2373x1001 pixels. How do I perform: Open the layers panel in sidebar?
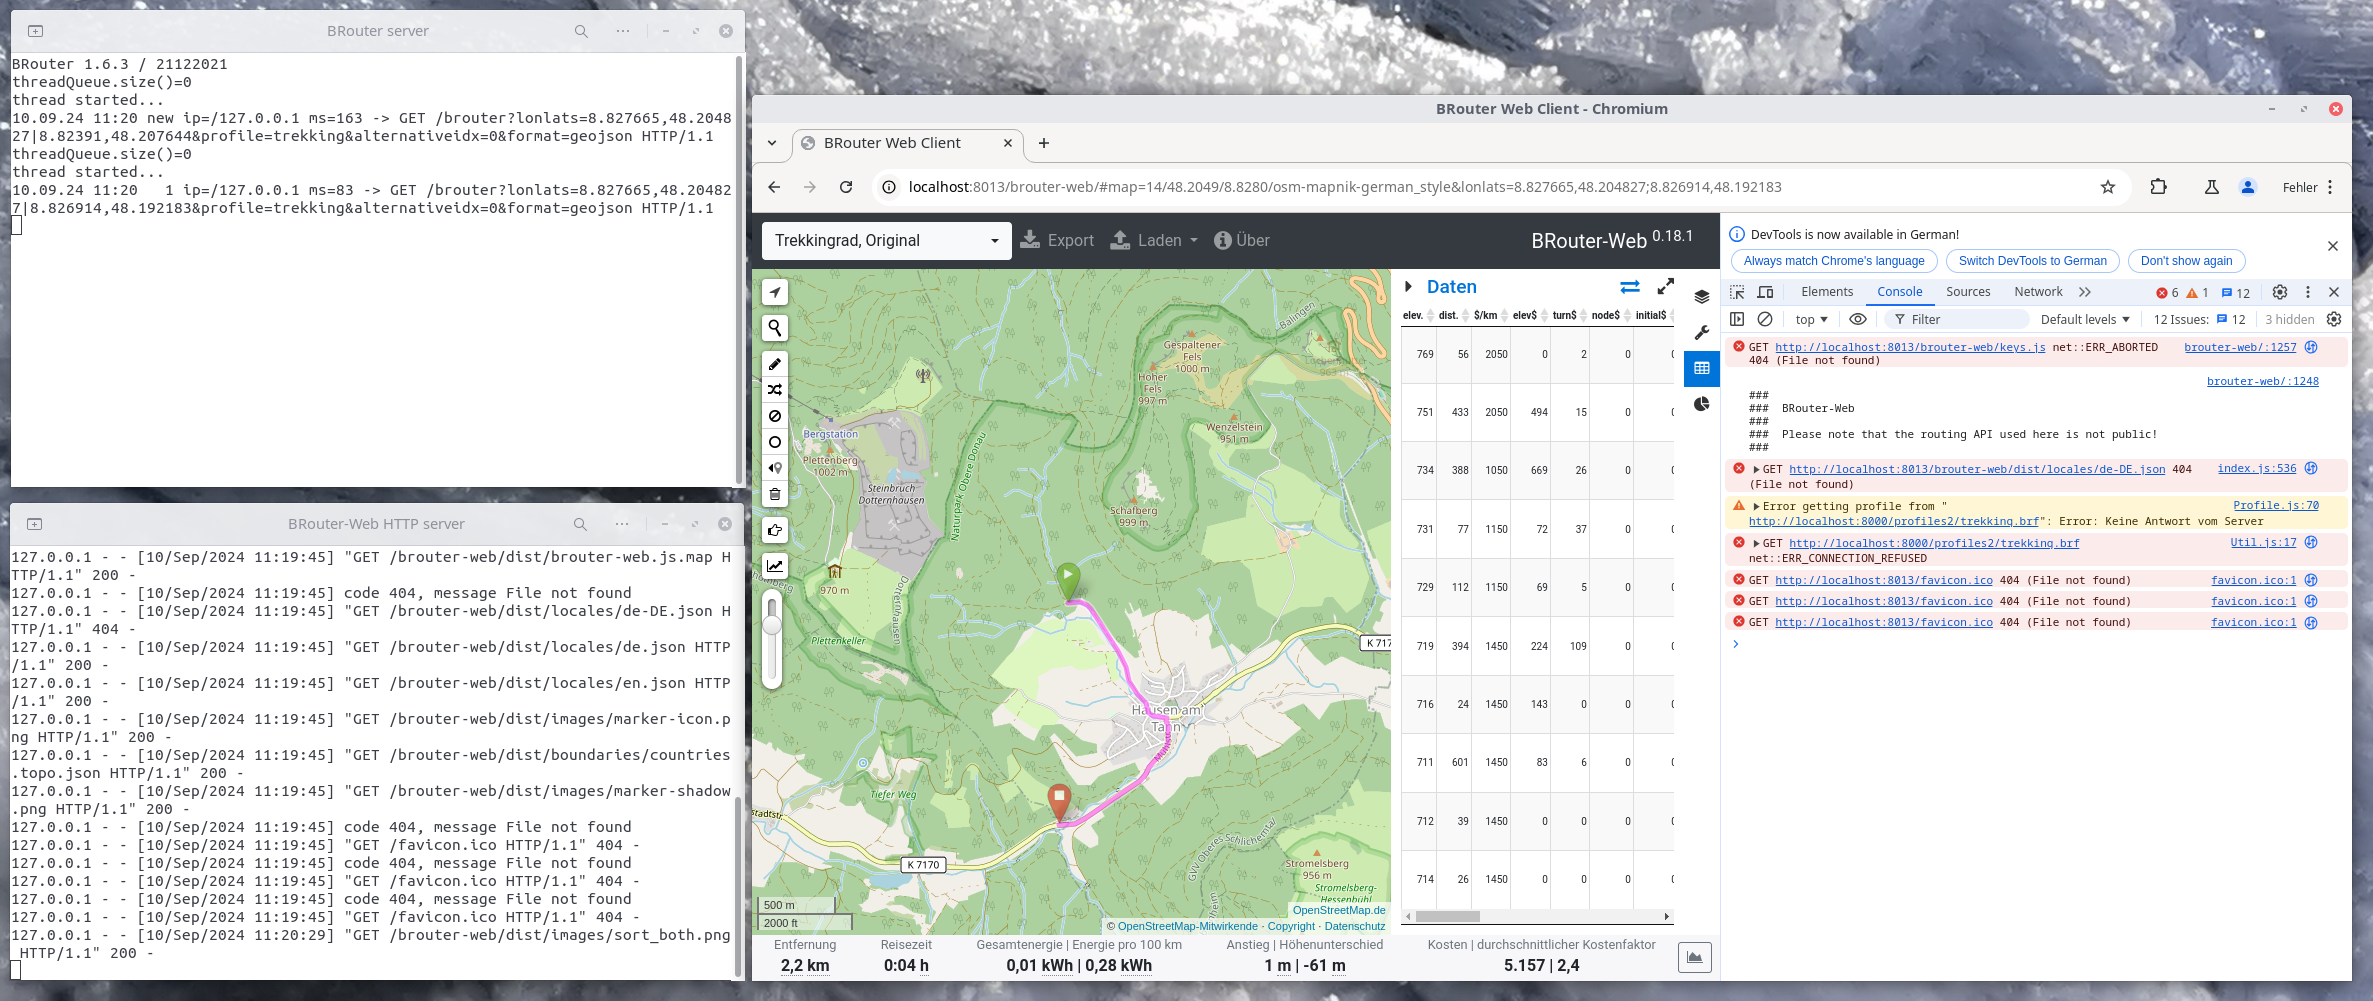1702,296
